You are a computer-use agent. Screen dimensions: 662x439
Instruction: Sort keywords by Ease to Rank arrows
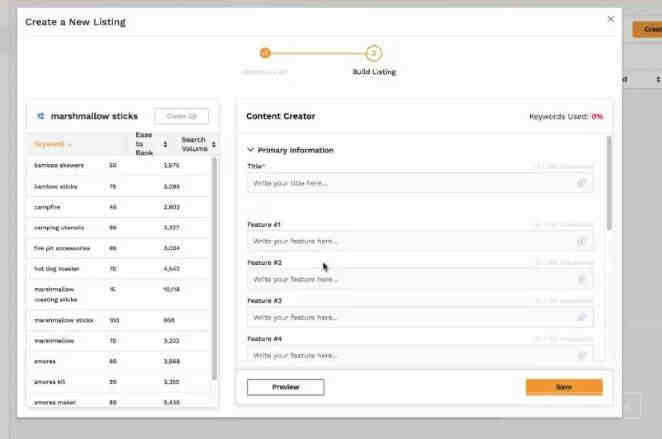(x=165, y=144)
